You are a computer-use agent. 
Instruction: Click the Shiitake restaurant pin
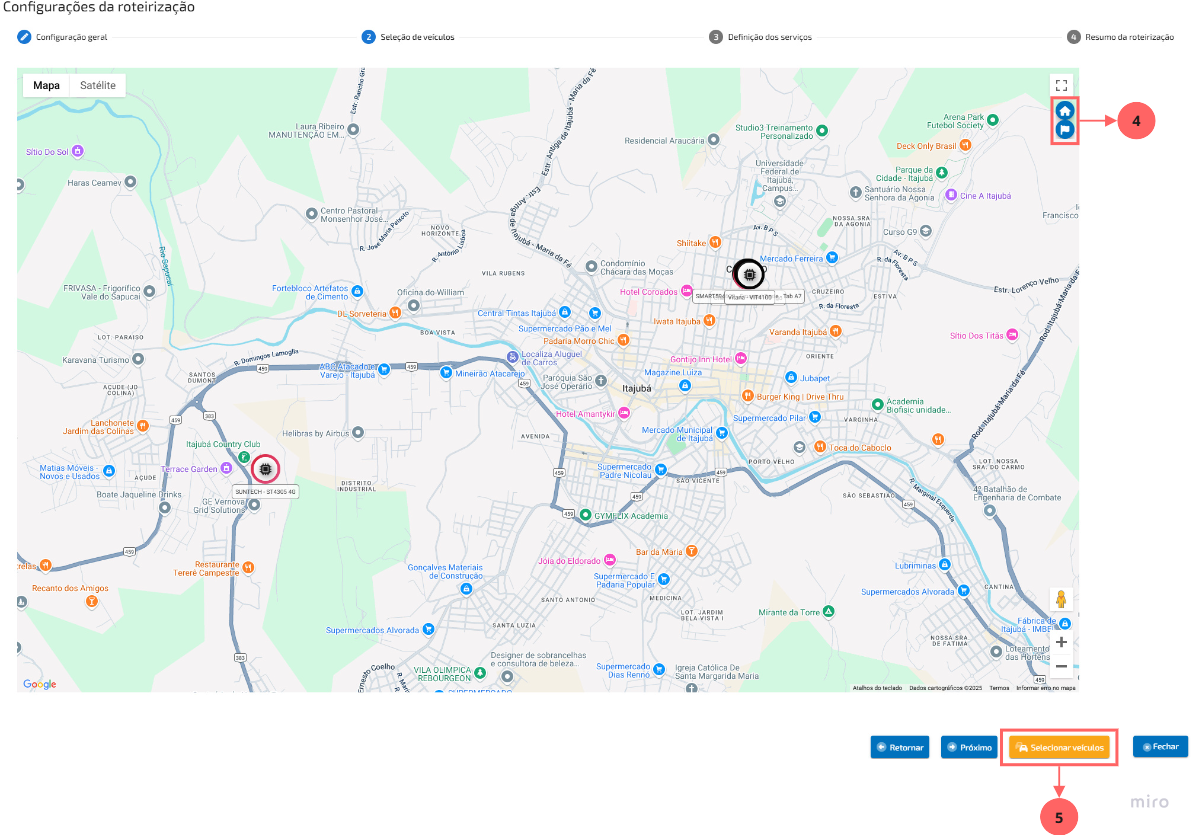point(715,242)
